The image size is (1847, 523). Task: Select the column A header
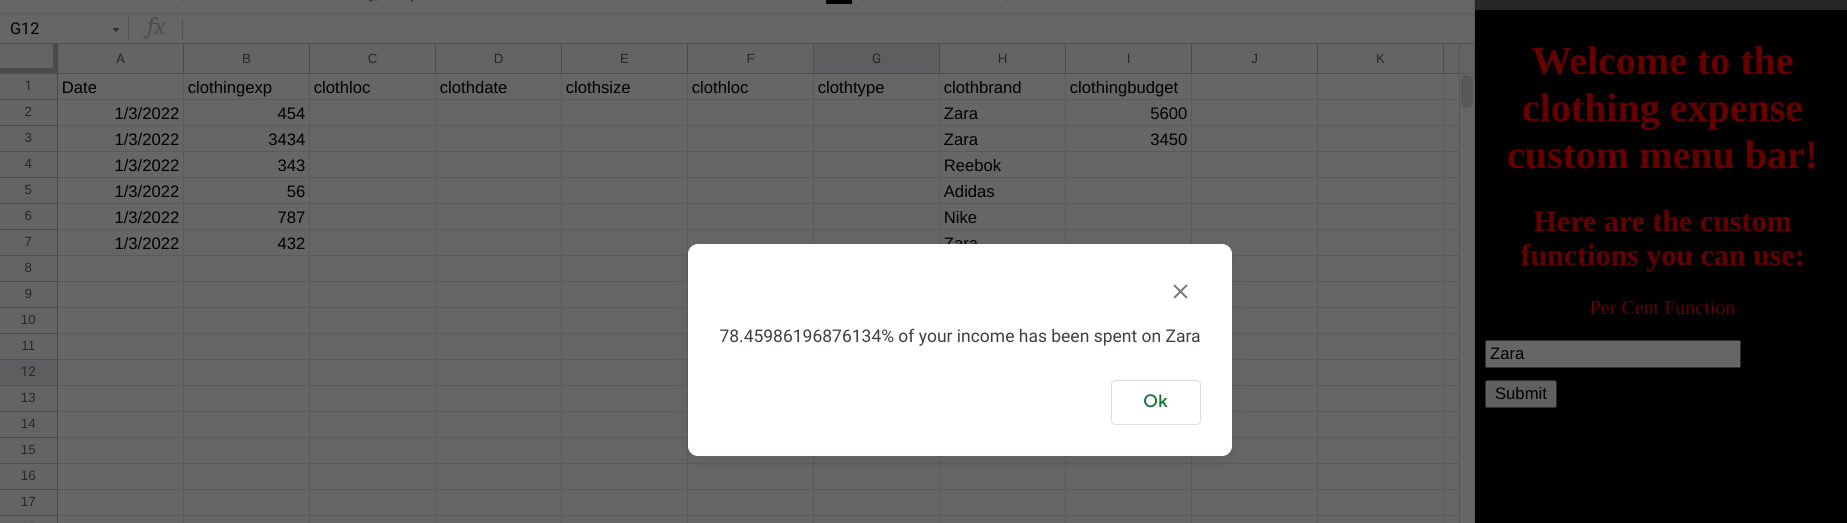[x=120, y=59]
